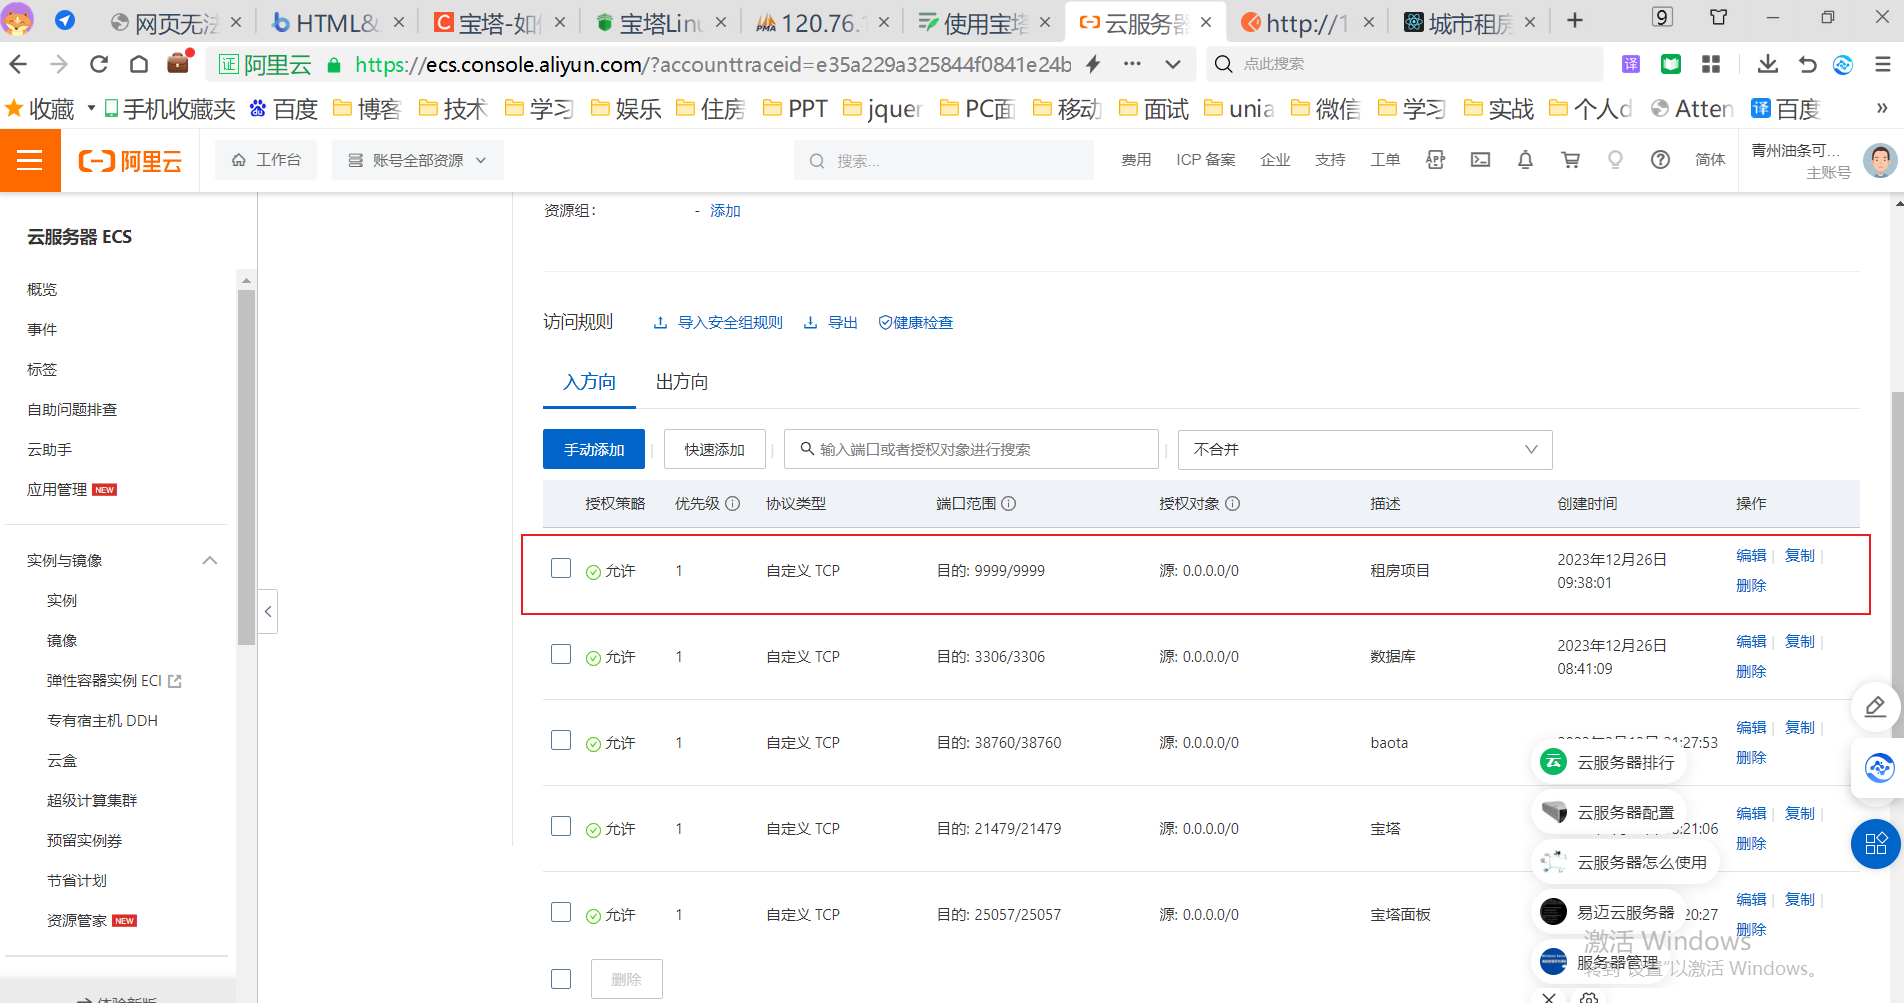The width and height of the screenshot is (1904, 1003).
Task: Open the 收藏 favorites dropdown arrow
Action: (91, 108)
